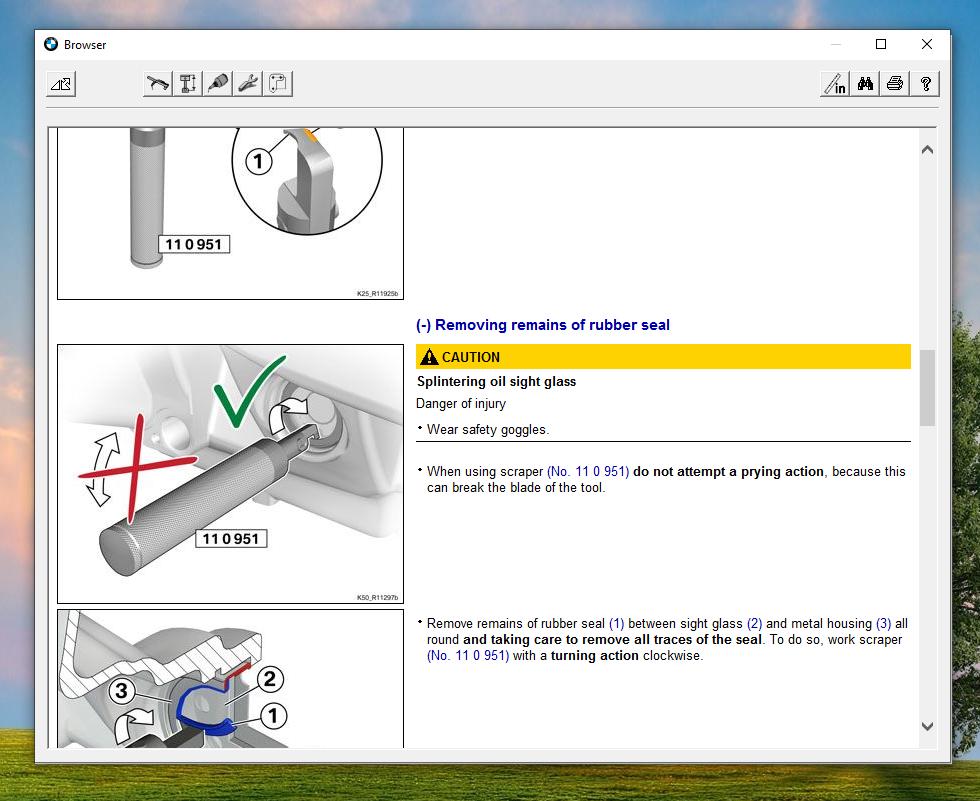Switch units with the ruler inch icon
Image resolution: width=980 pixels, height=801 pixels.
click(835, 84)
